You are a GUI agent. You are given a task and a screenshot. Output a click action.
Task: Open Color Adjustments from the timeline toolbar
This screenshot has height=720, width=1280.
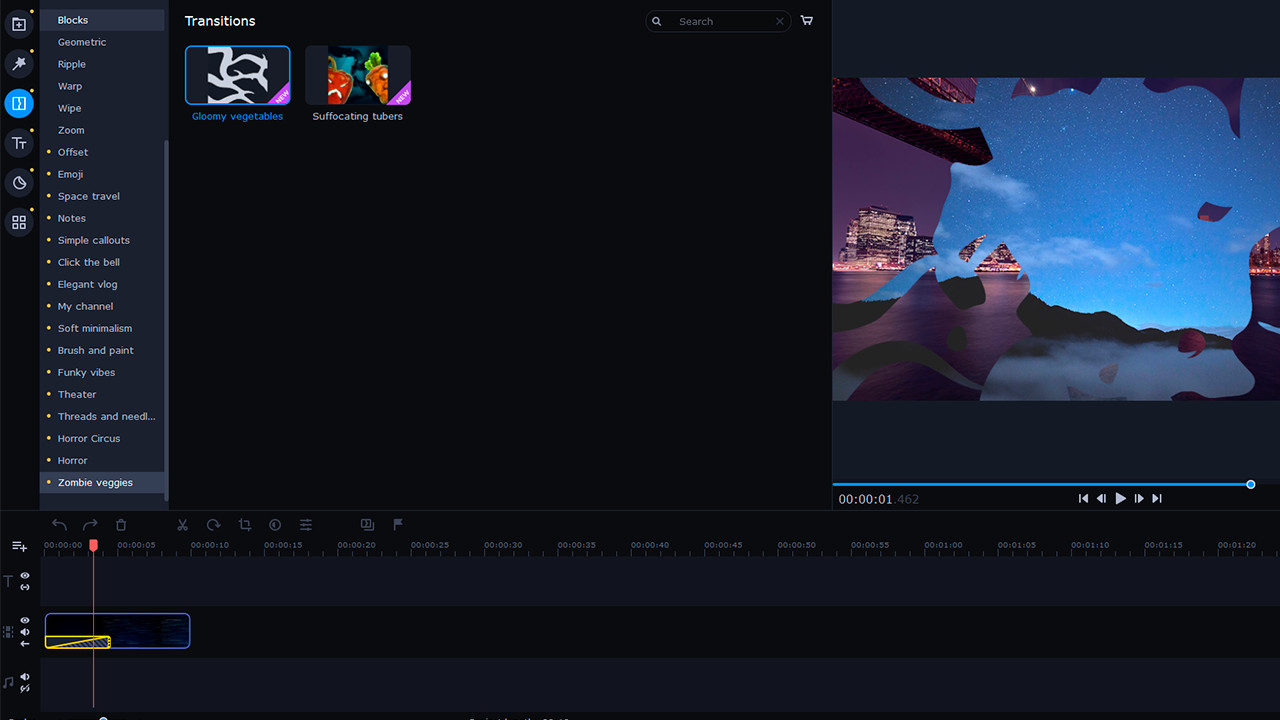pyautogui.click(x=274, y=524)
